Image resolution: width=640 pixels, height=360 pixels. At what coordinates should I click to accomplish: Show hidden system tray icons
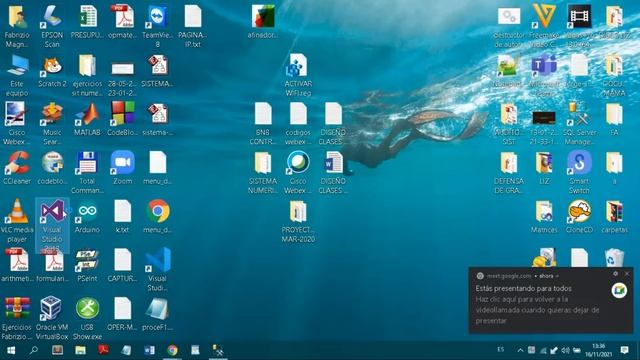[x=520, y=350]
